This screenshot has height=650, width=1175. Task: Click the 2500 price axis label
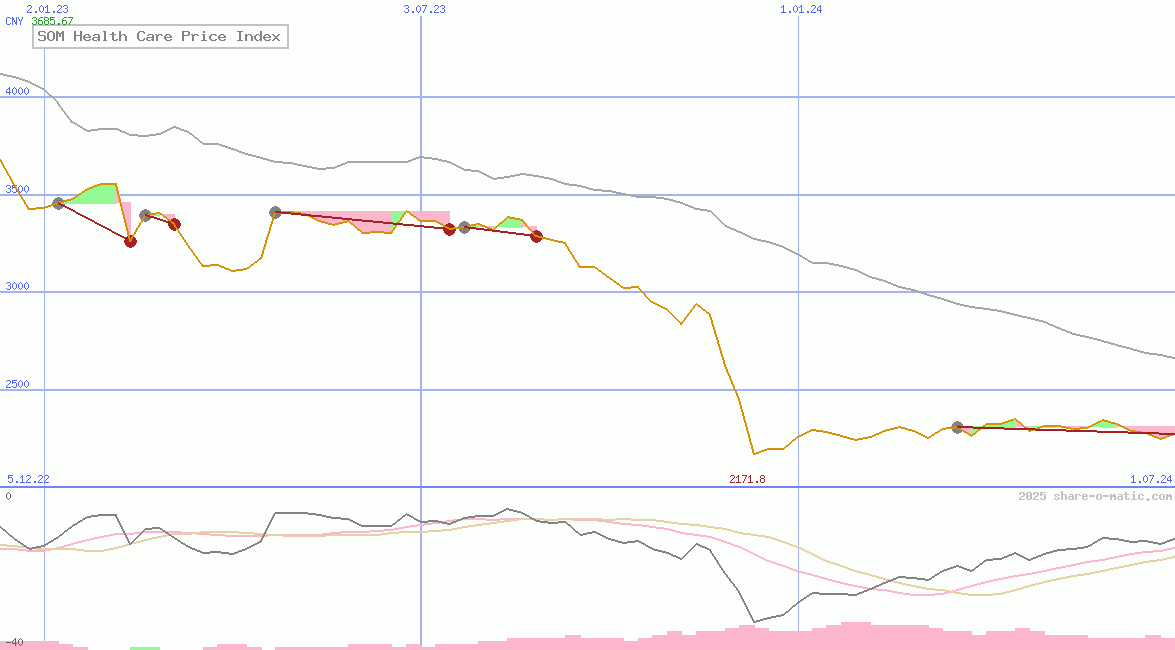(x=17, y=384)
